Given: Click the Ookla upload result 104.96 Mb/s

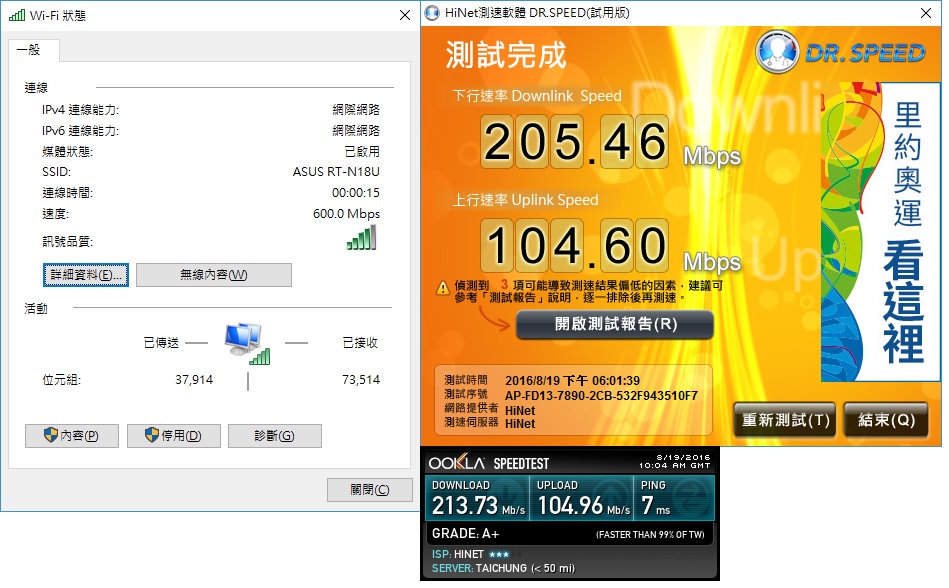Looking at the screenshot, I should 583,505.
